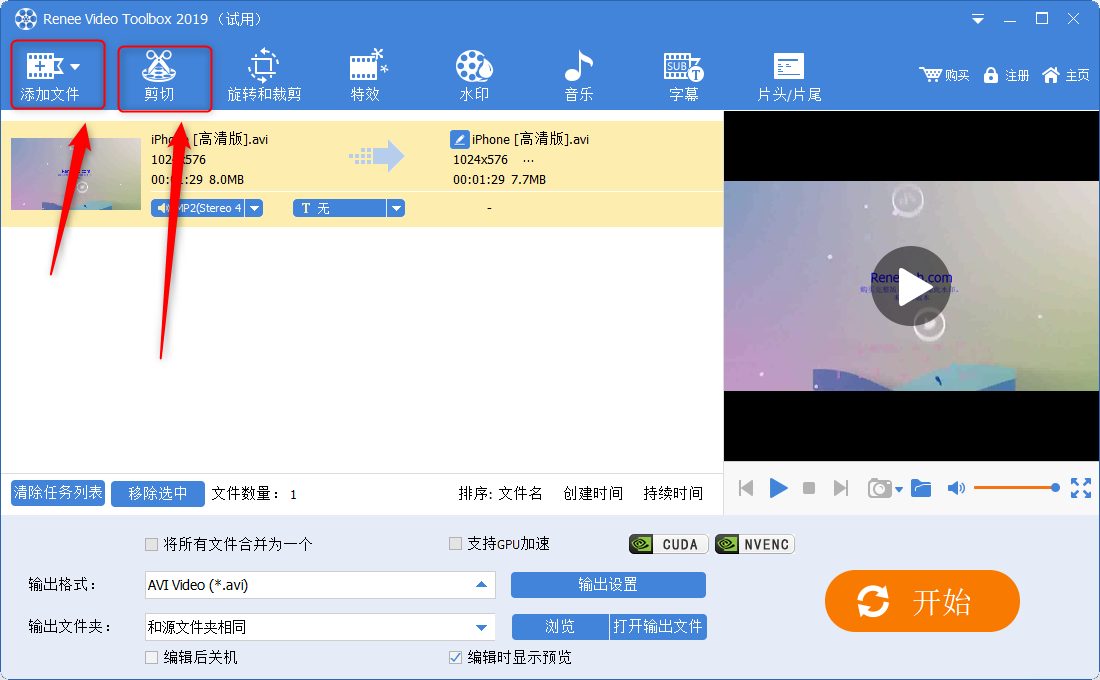
Task: Click the output size text 7.7MB
Action: [528, 180]
